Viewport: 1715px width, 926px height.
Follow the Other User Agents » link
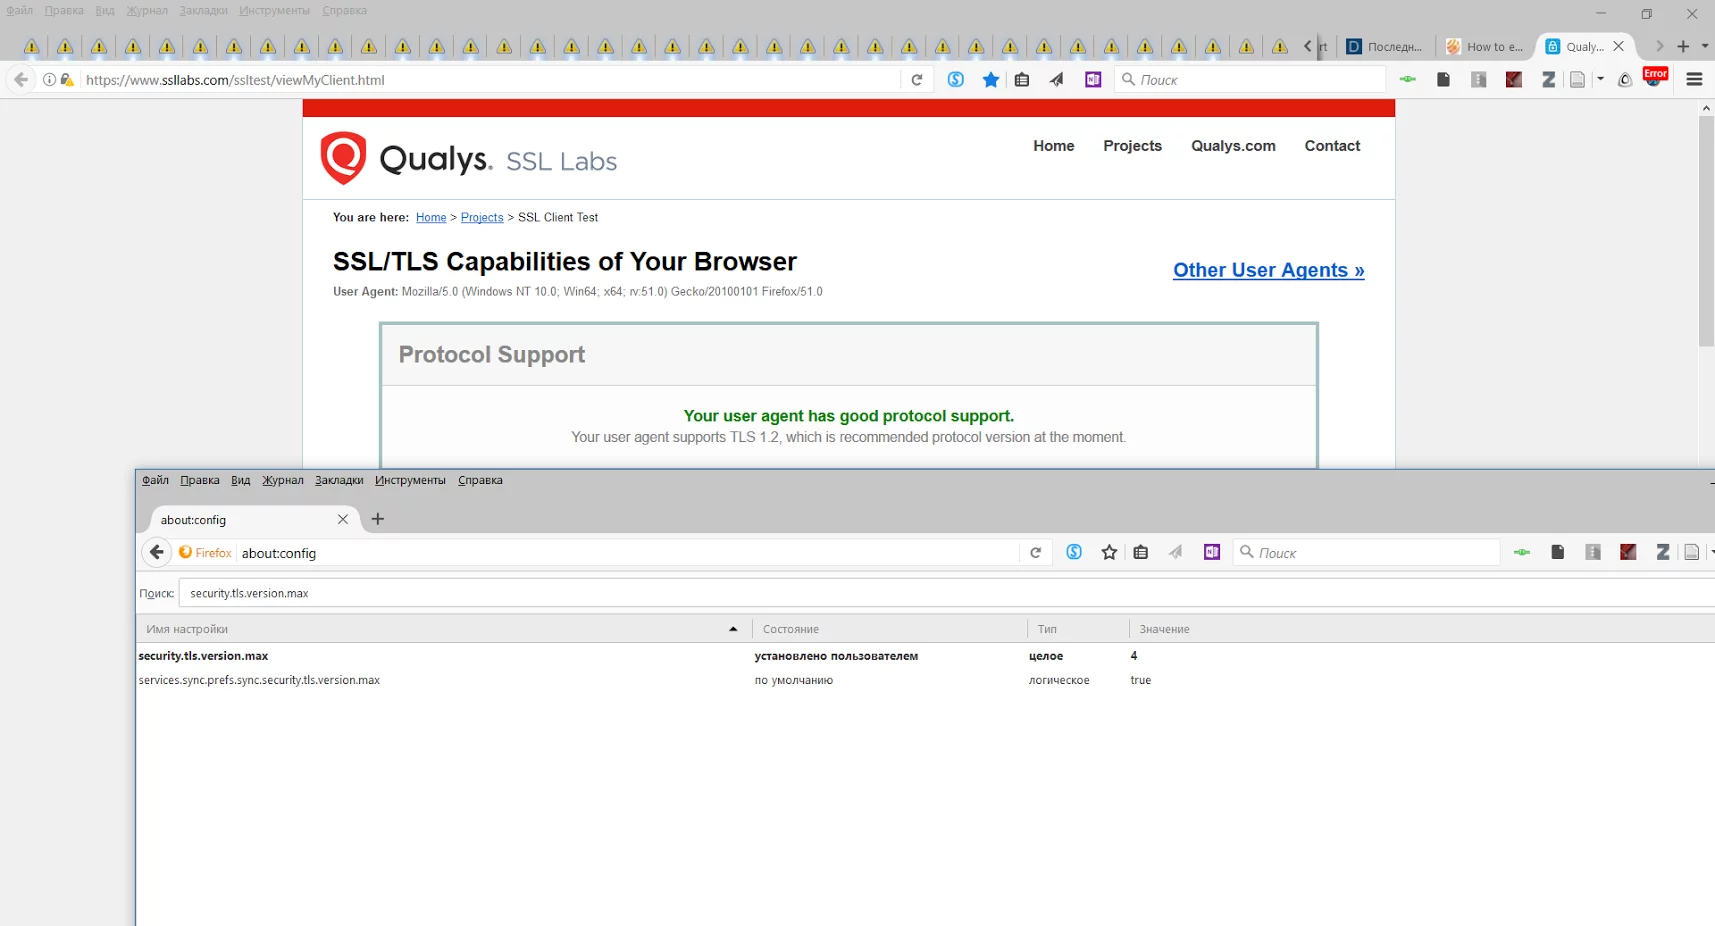[x=1269, y=270]
